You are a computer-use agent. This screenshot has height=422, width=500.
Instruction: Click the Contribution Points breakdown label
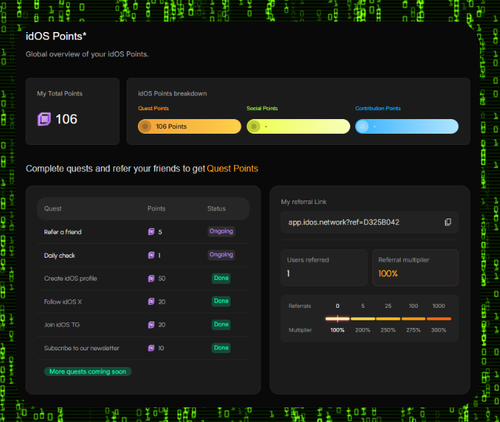click(x=378, y=108)
